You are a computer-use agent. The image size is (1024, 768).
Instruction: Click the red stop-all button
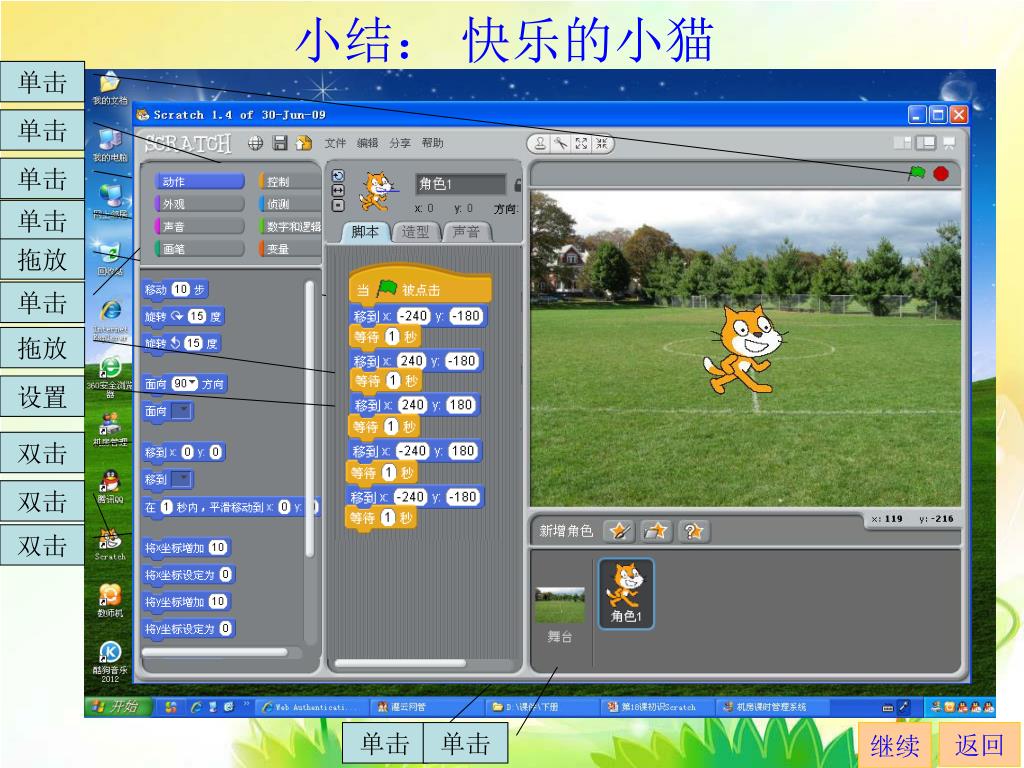(x=940, y=174)
